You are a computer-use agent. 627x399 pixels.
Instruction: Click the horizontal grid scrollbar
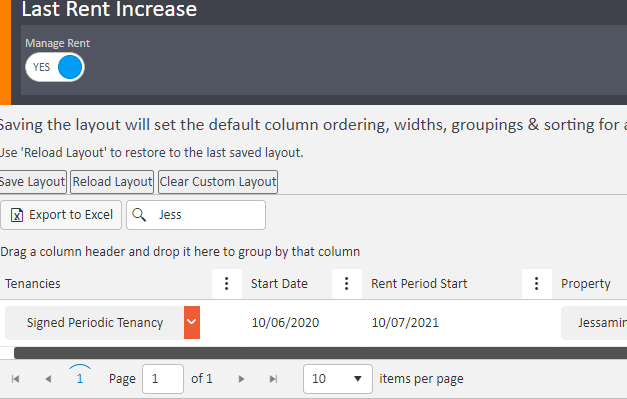320,353
